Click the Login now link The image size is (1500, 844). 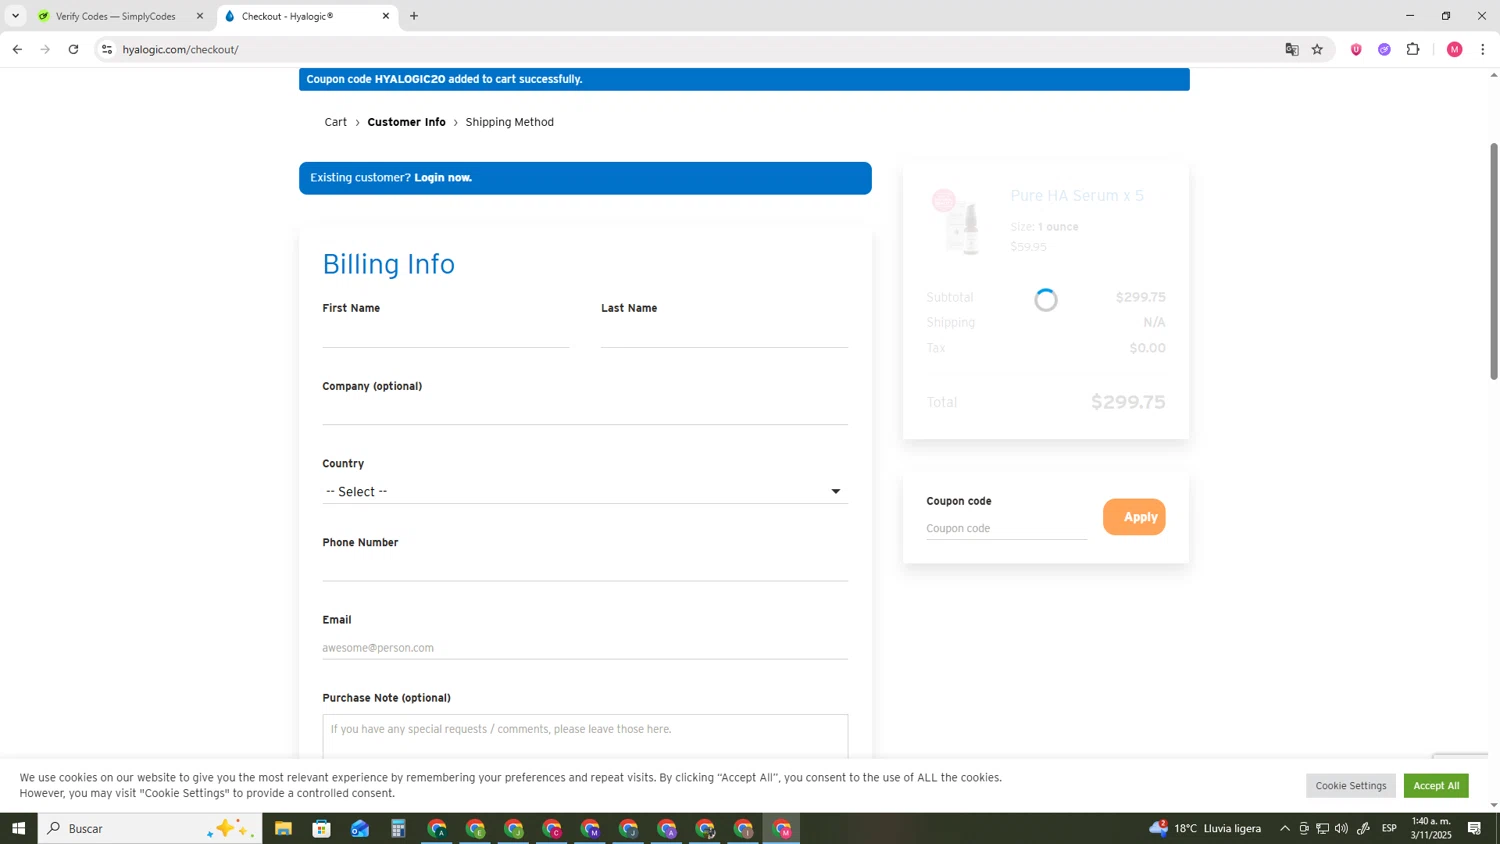443,178
